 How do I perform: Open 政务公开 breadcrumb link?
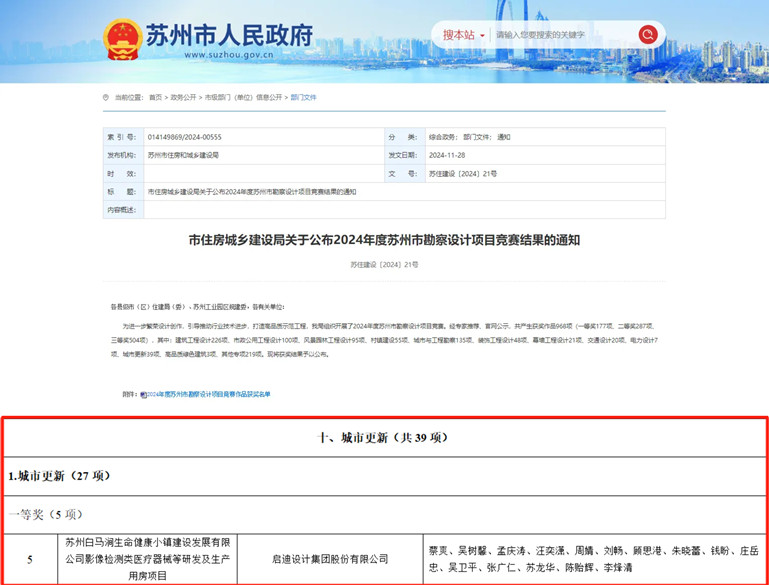pyautogui.click(x=183, y=97)
